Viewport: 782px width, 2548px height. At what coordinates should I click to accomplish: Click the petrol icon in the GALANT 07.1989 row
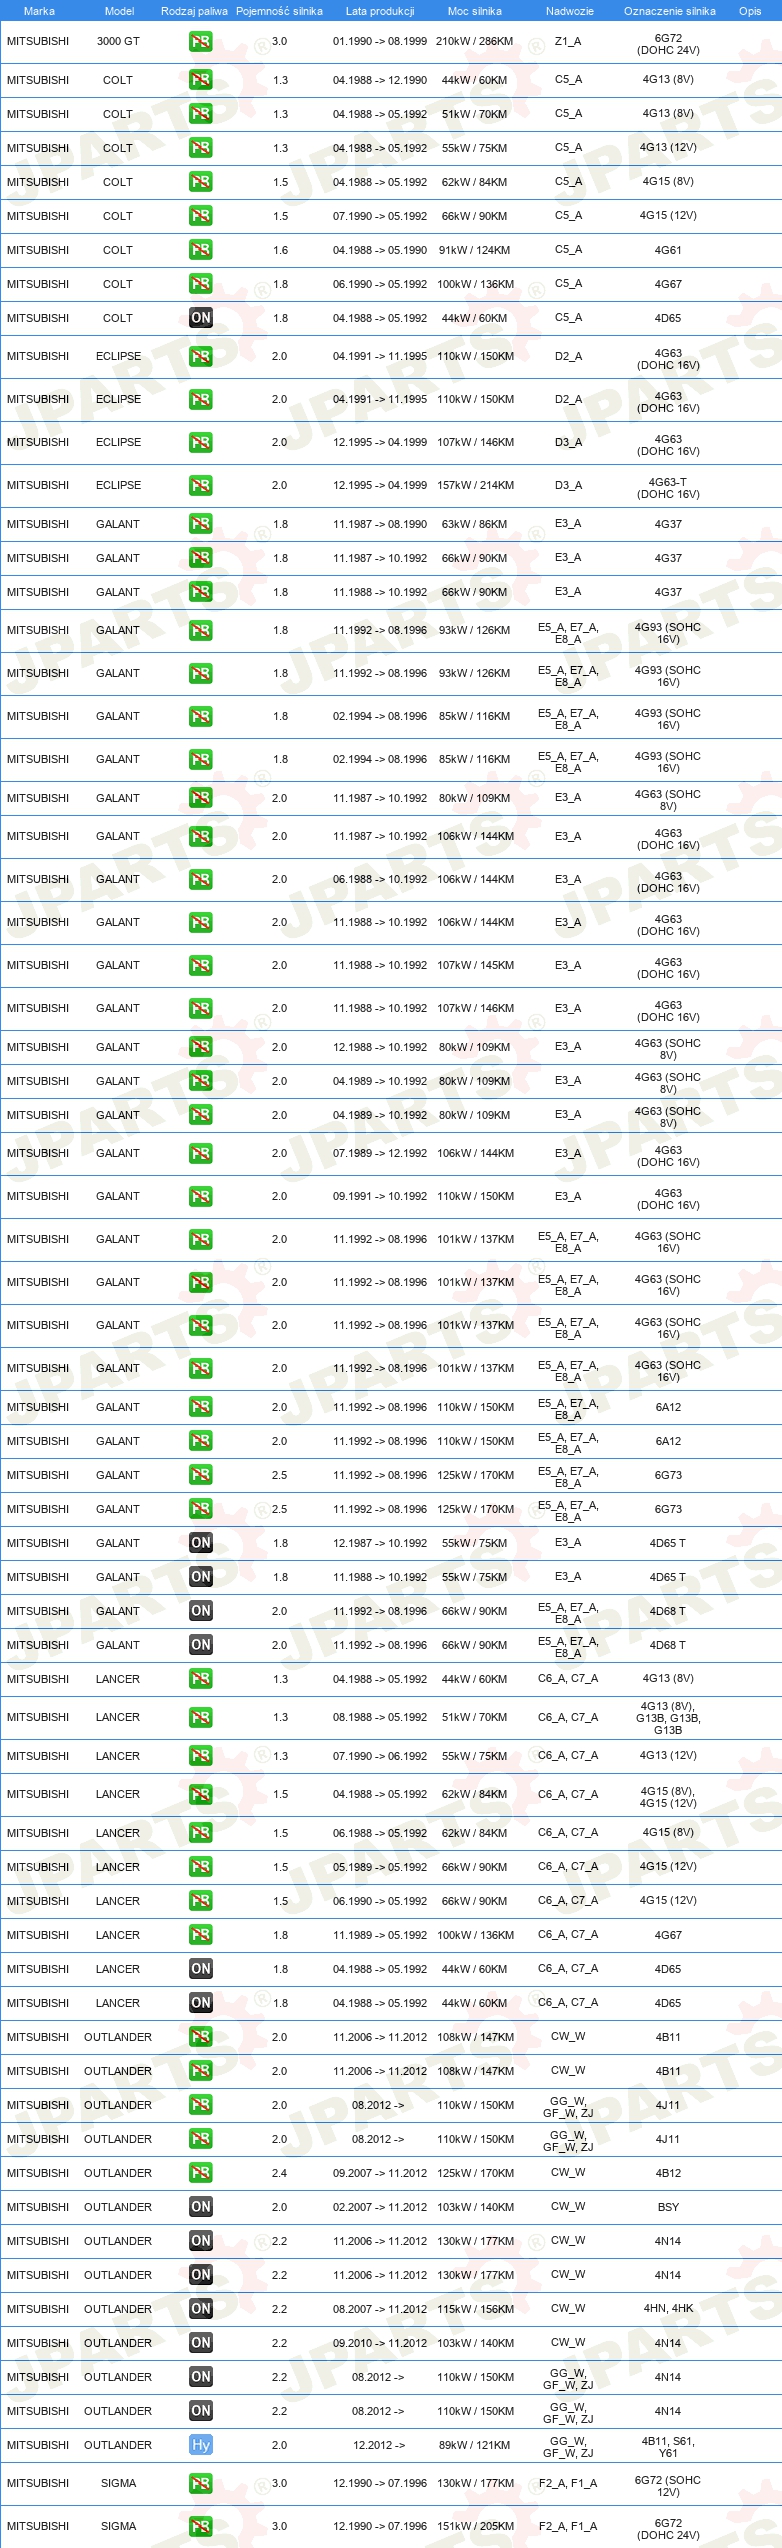200,1153
